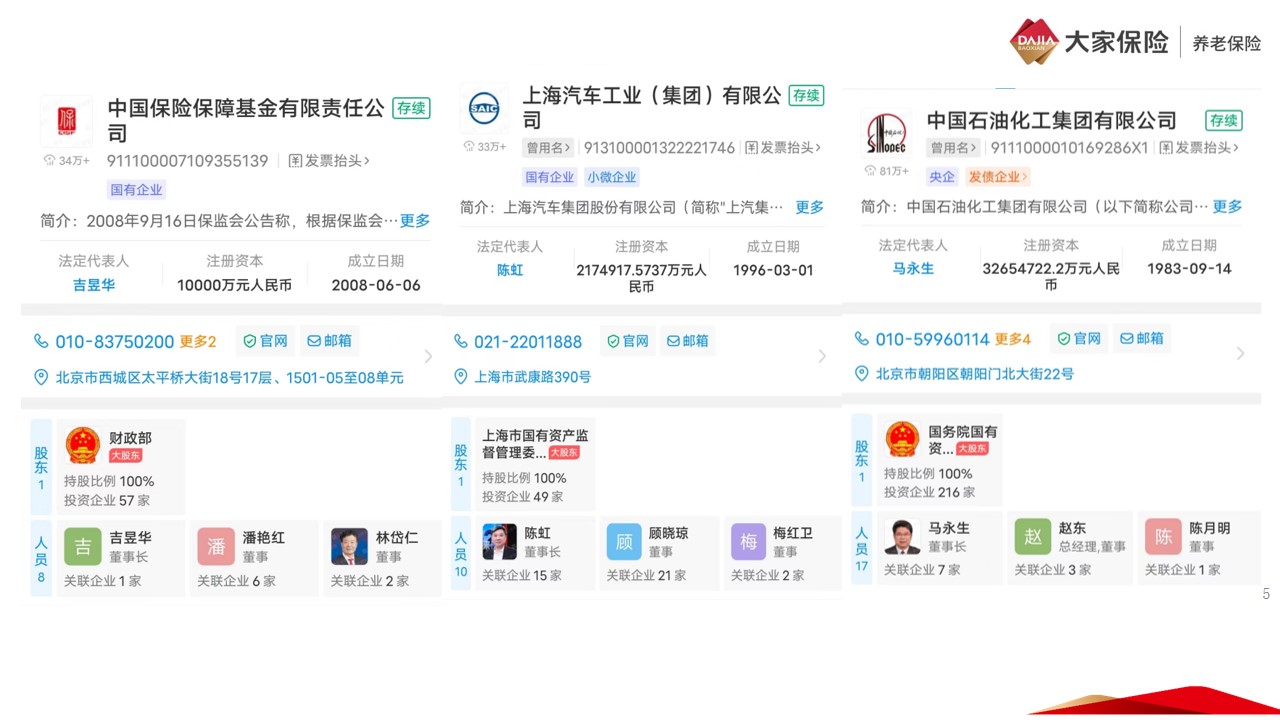Open 邮箱 for 010-59960114 row
This screenshot has height=720, width=1280.
[x=1142, y=339]
